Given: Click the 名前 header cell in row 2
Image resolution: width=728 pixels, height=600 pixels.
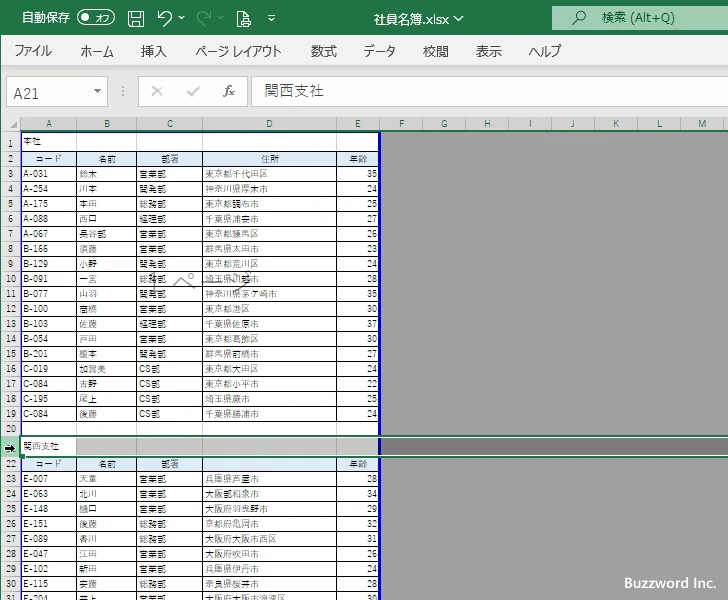Looking at the screenshot, I should pyautogui.click(x=107, y=159).
